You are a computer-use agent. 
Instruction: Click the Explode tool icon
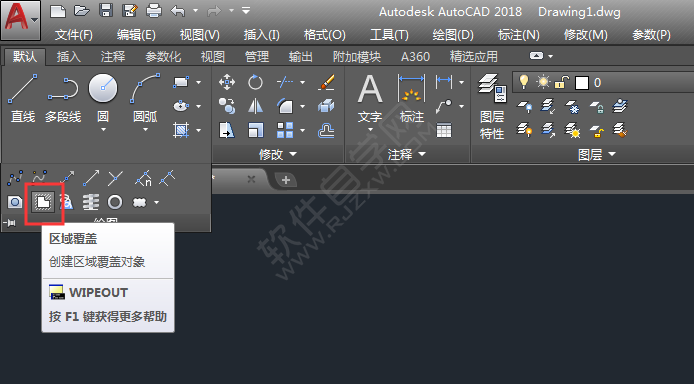pyautogui.click(x=326, y=106)
